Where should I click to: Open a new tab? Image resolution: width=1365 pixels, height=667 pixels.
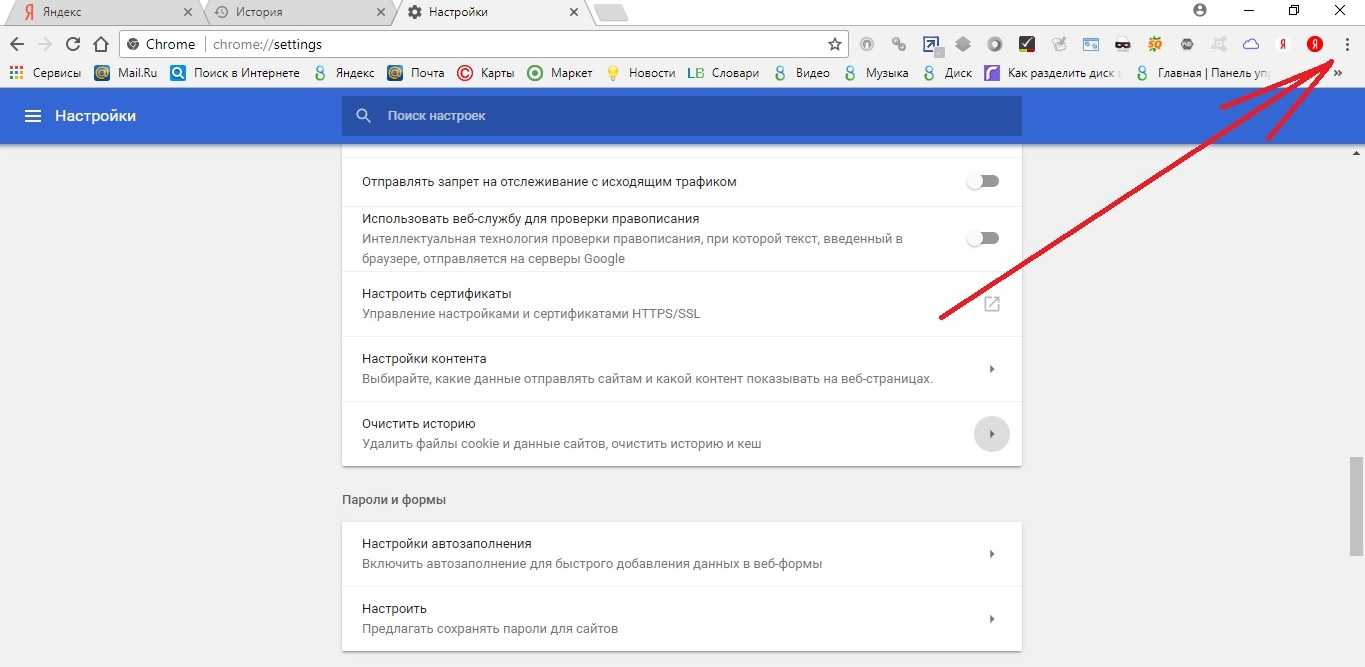pos(610,12)
